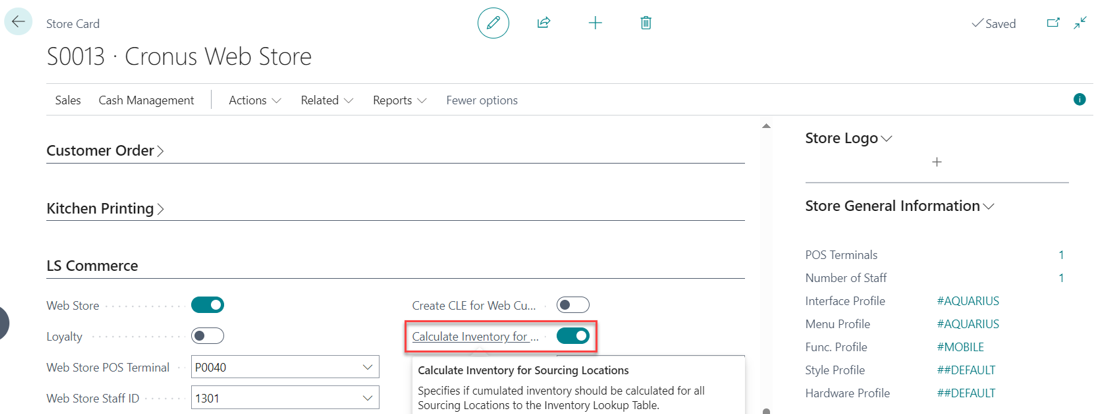
Task: Expand the Kitchen Printing section
Action: [x=105, y=209]
